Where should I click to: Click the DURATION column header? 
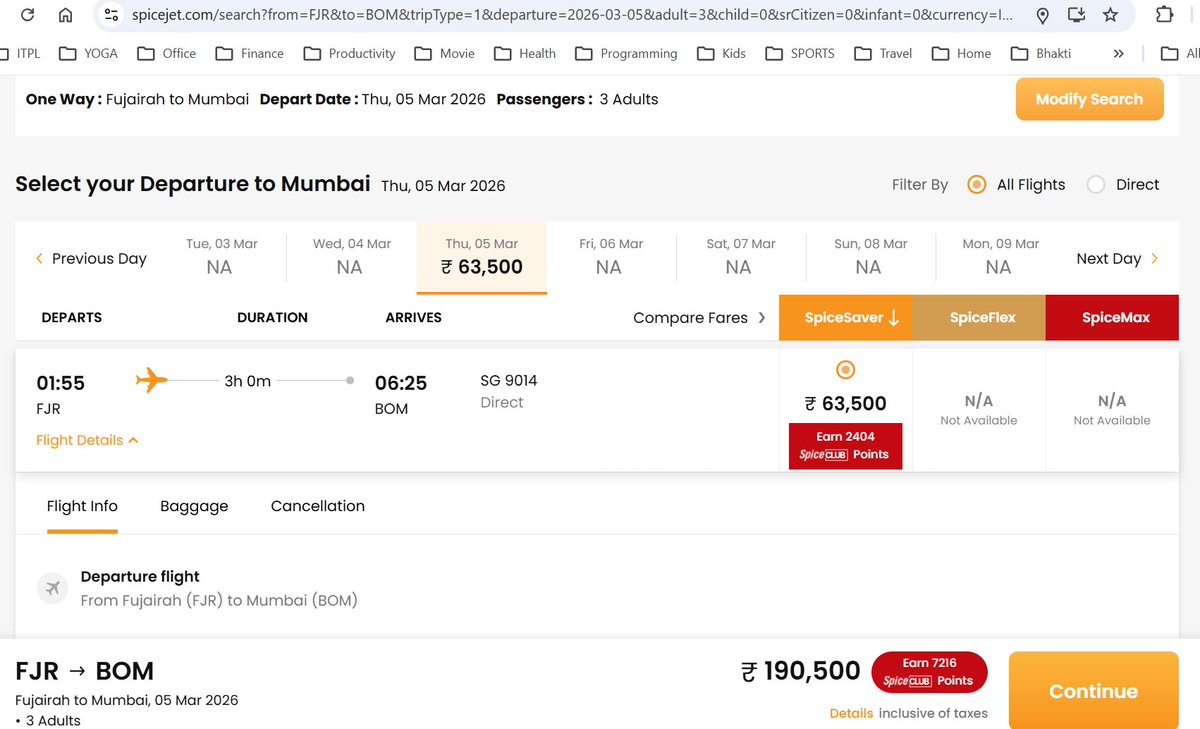[272, 317]
